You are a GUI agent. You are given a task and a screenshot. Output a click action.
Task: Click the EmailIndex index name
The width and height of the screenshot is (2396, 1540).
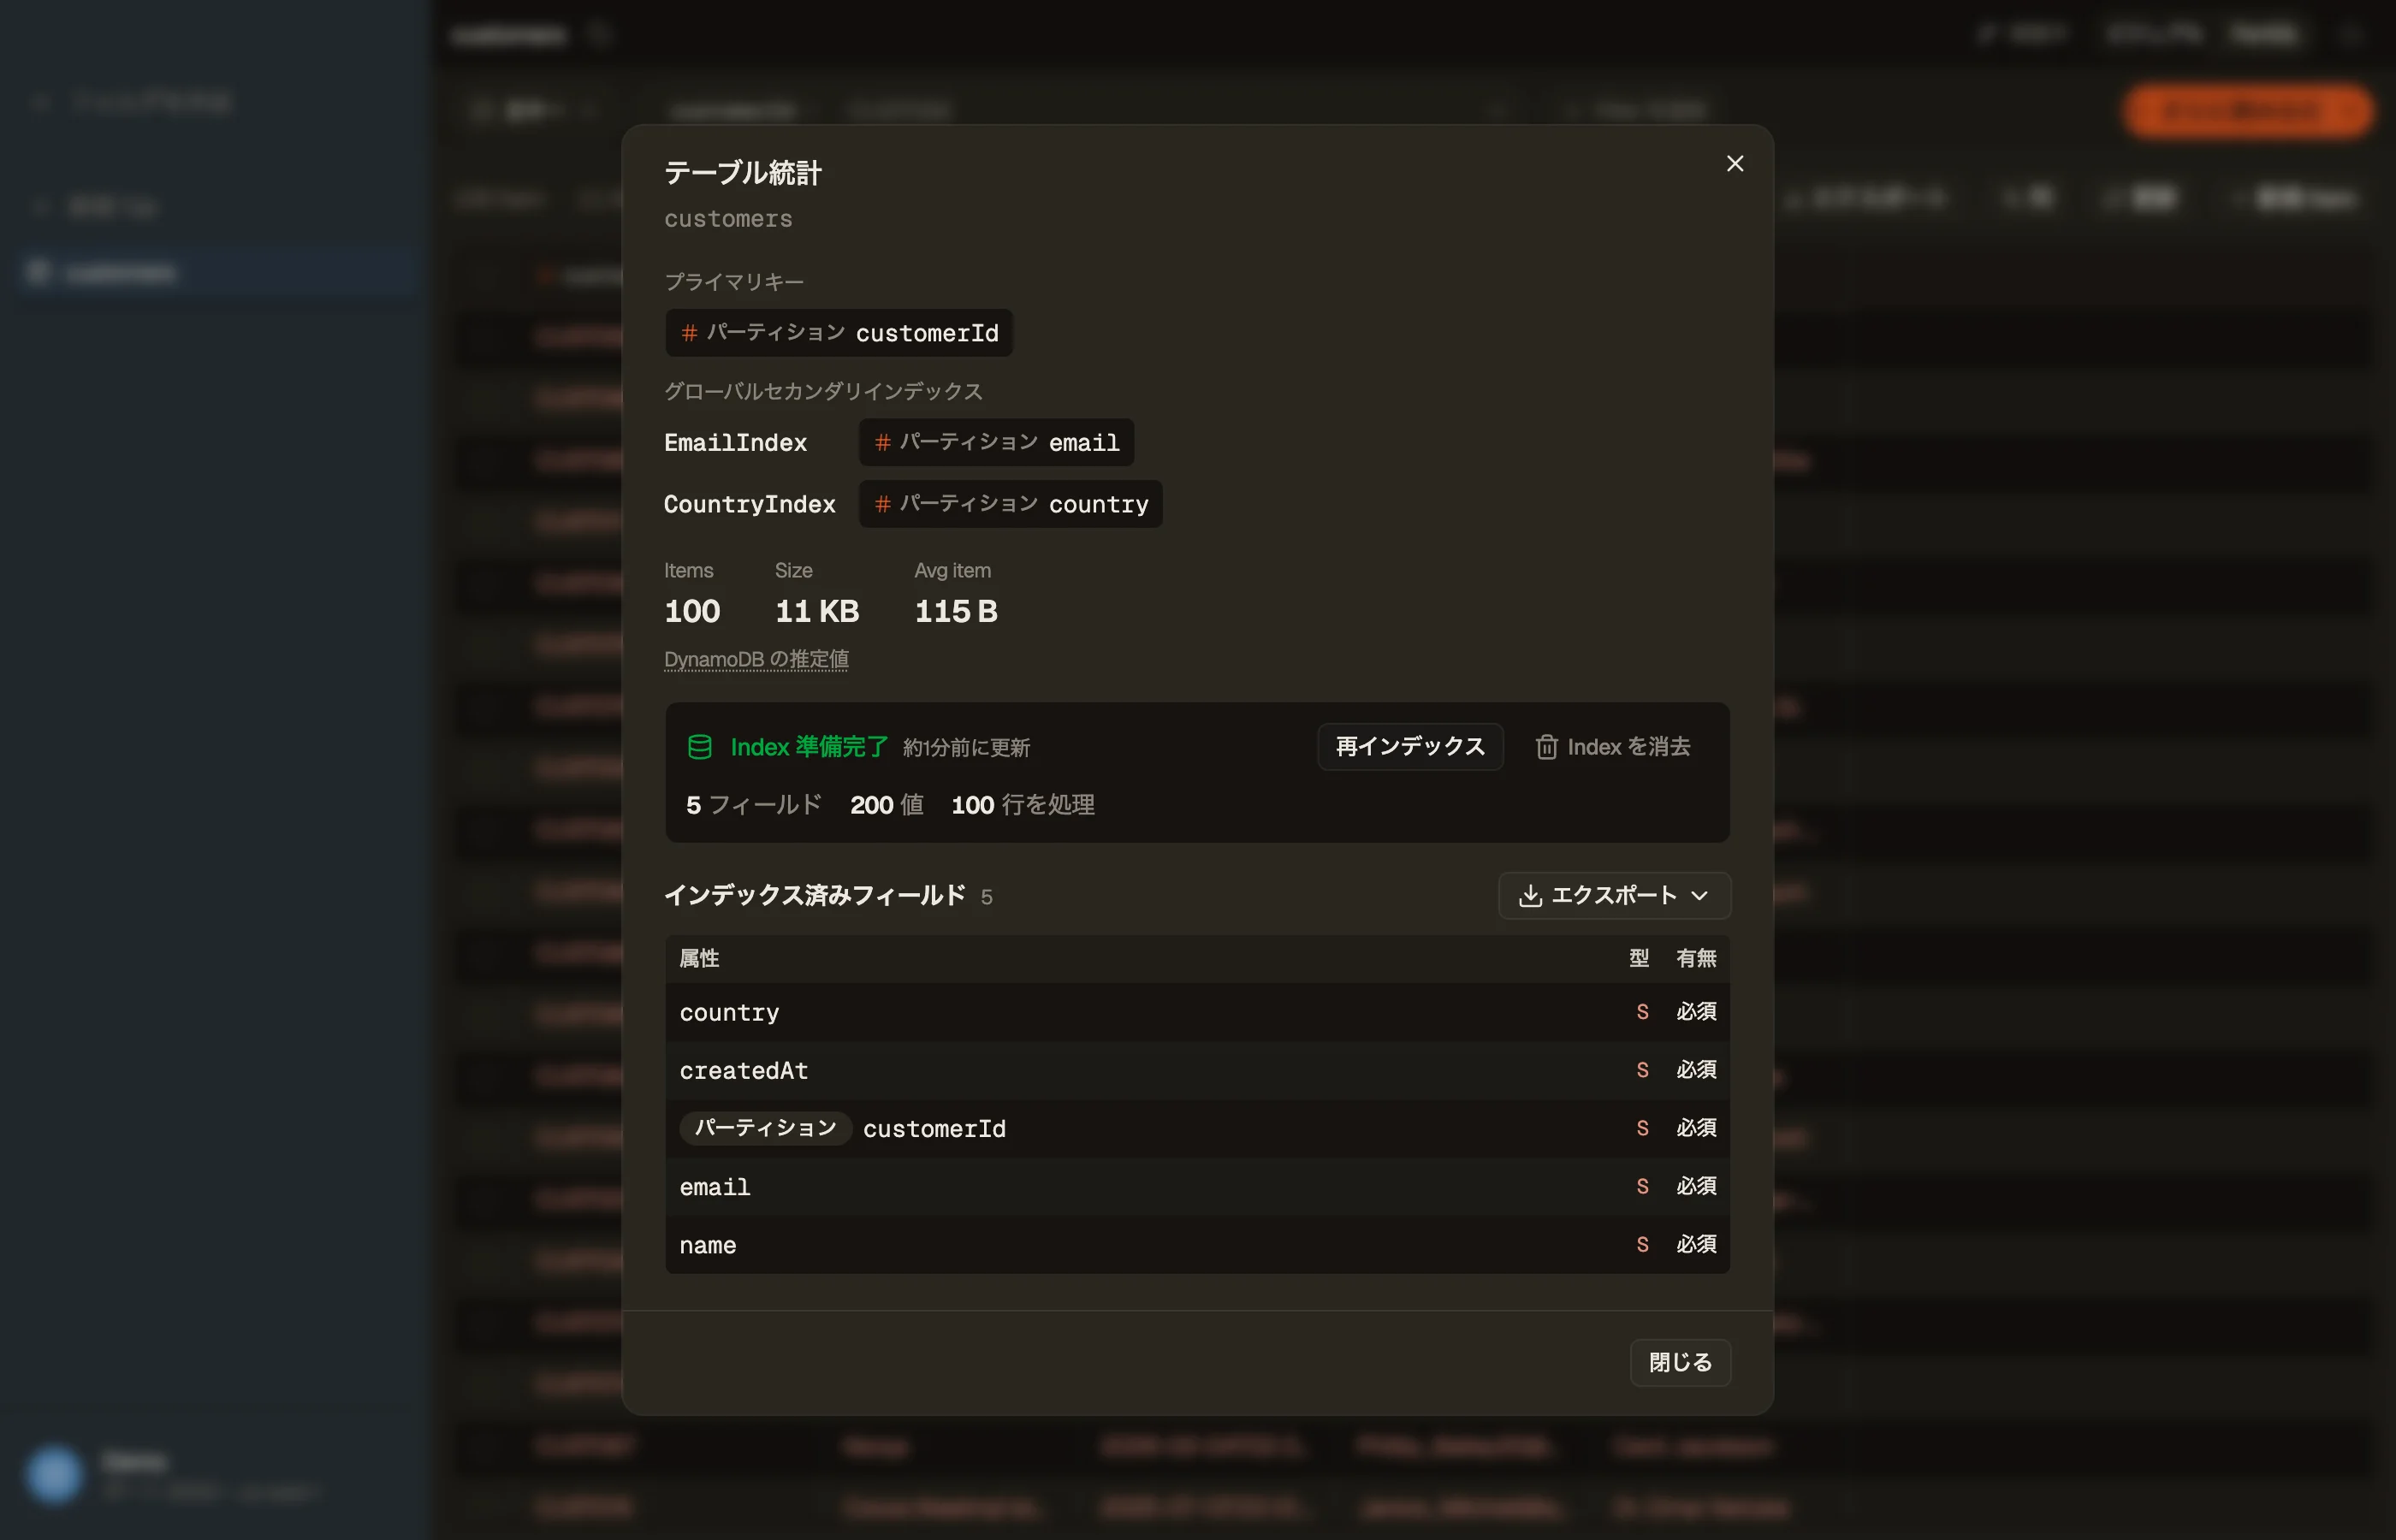[735, 442]
